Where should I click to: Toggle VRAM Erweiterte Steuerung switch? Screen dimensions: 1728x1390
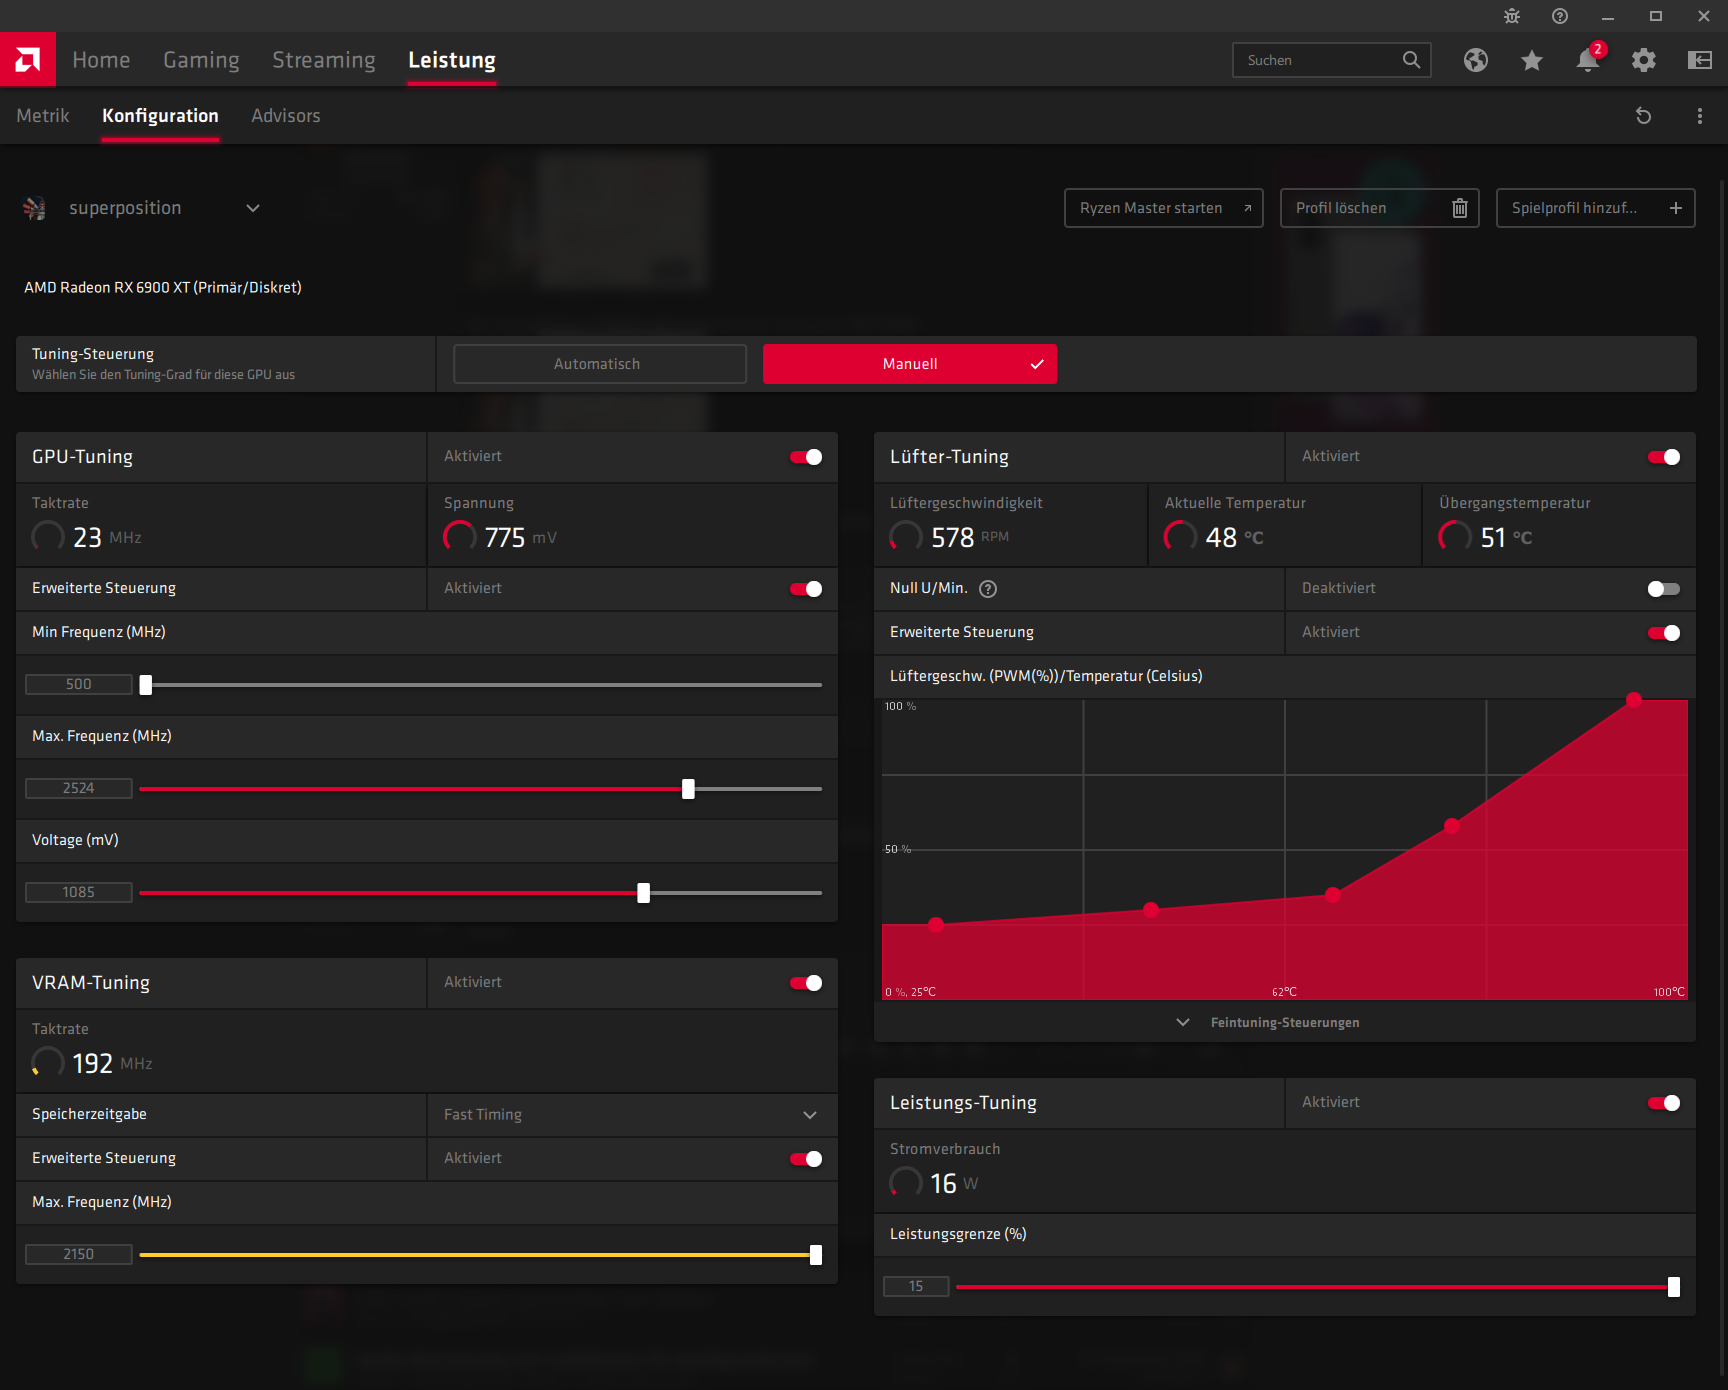point(806,1159)
